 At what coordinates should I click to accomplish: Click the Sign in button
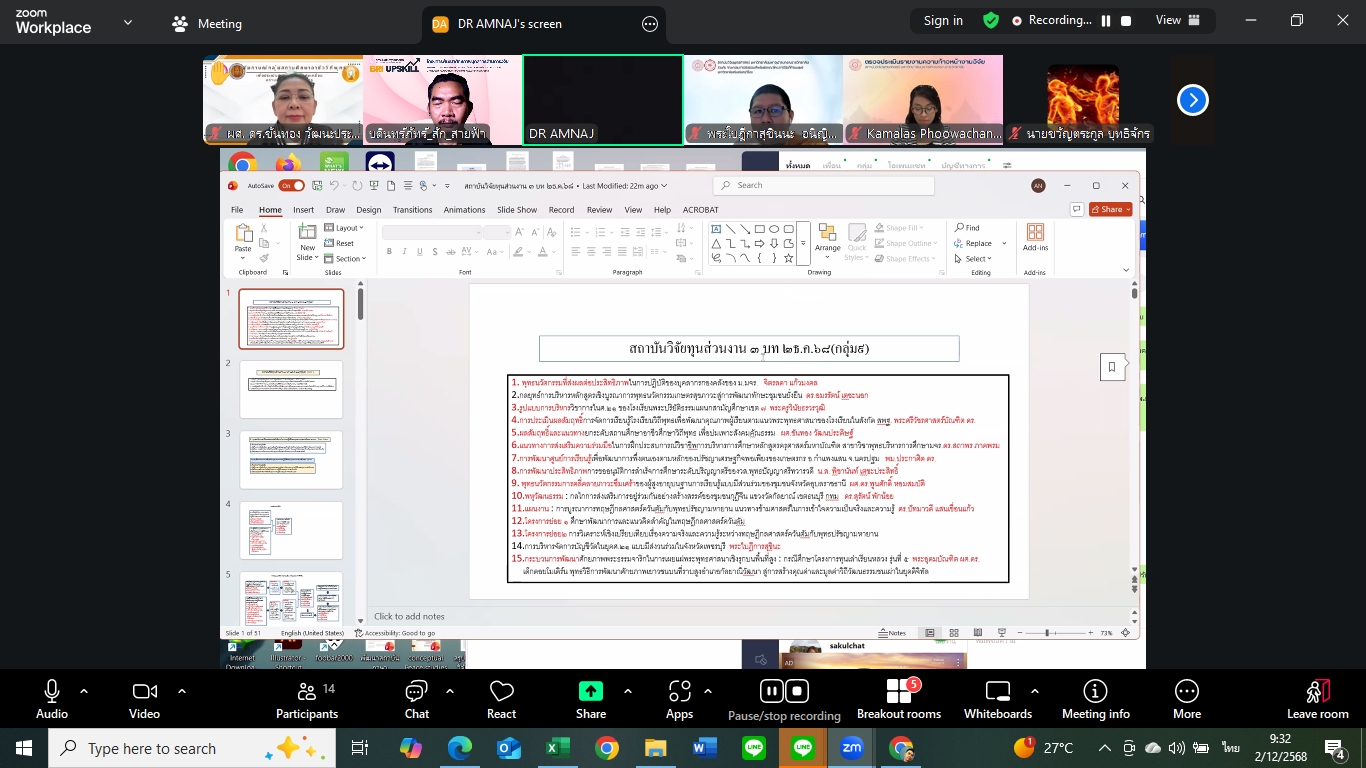[943, 21]
